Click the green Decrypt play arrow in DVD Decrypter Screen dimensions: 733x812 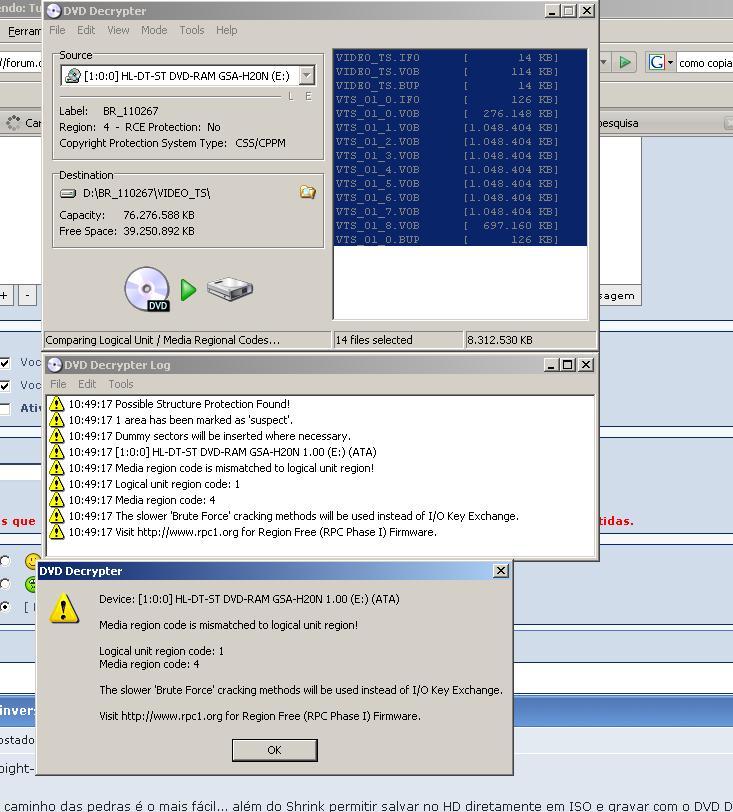188,290
